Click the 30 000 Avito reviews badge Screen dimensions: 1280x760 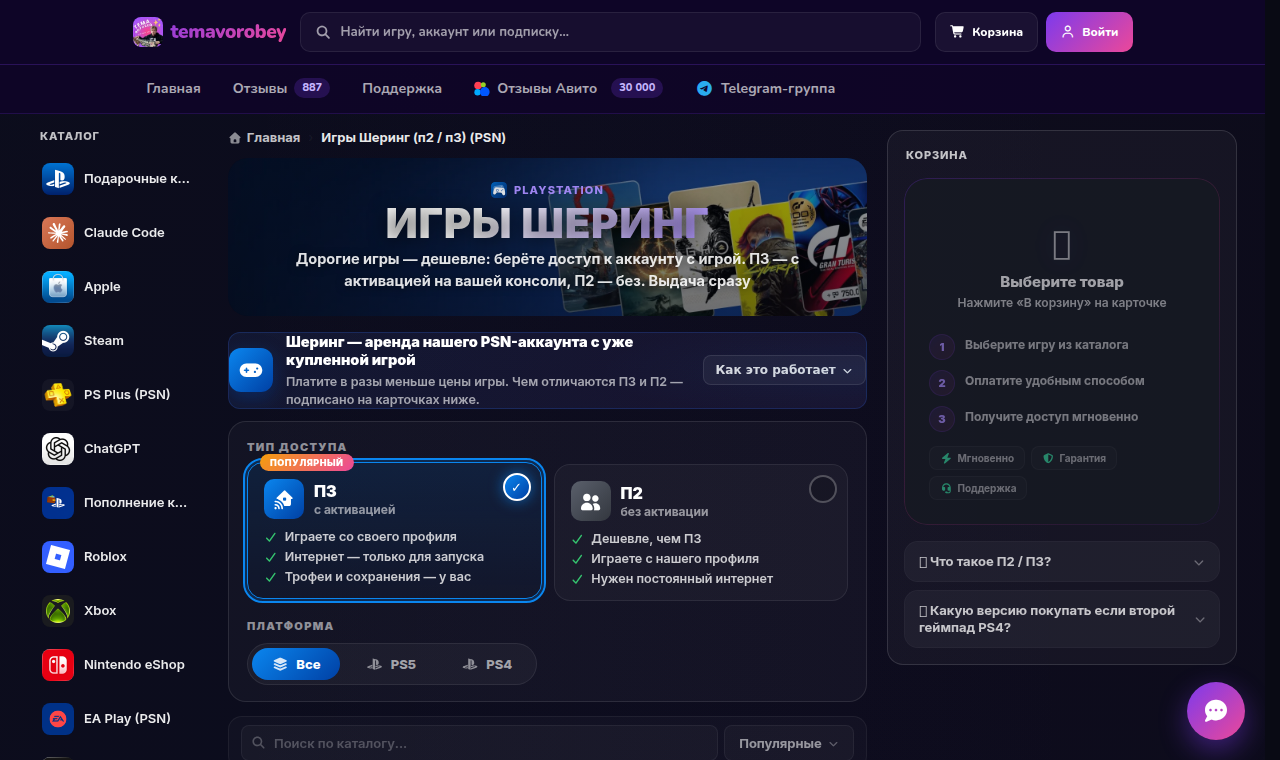pos(637,88)
